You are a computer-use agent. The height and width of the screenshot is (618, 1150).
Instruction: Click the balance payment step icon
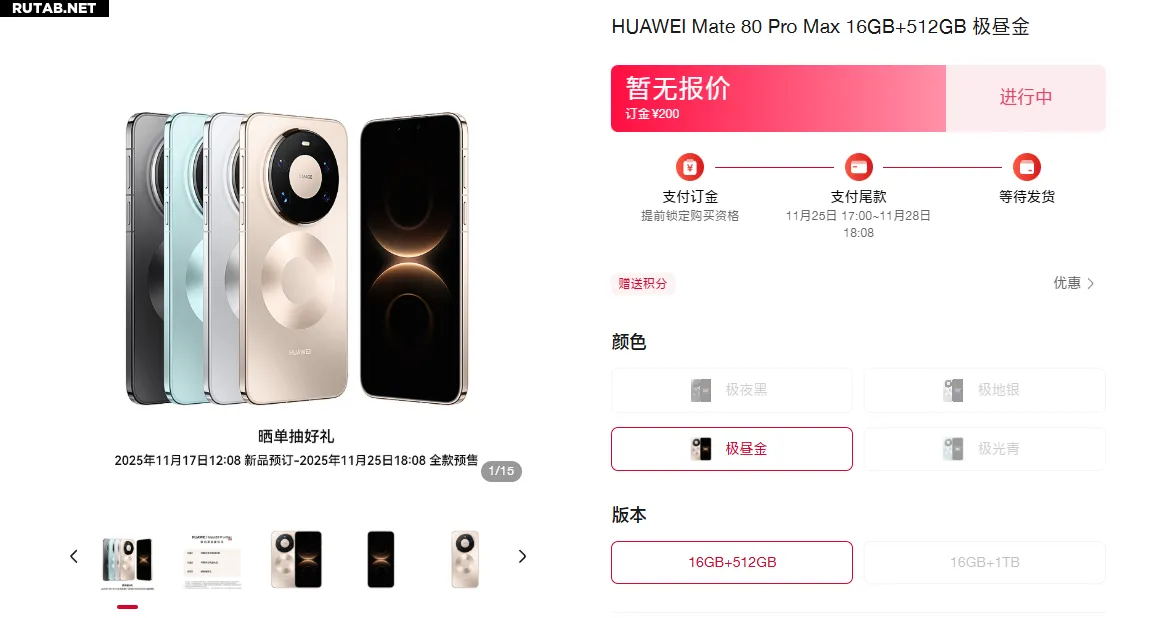(858, 167)
